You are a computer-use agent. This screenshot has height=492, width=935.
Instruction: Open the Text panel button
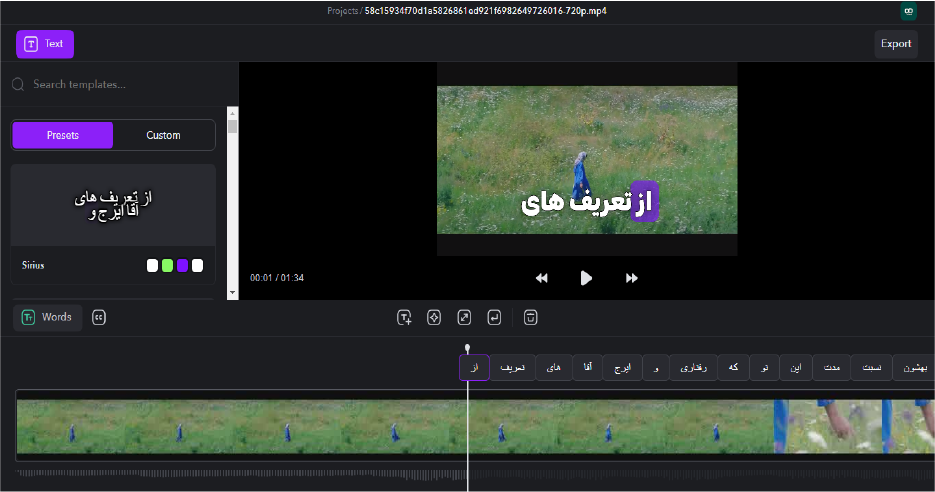pyautogui.click(x=45, y=44)
